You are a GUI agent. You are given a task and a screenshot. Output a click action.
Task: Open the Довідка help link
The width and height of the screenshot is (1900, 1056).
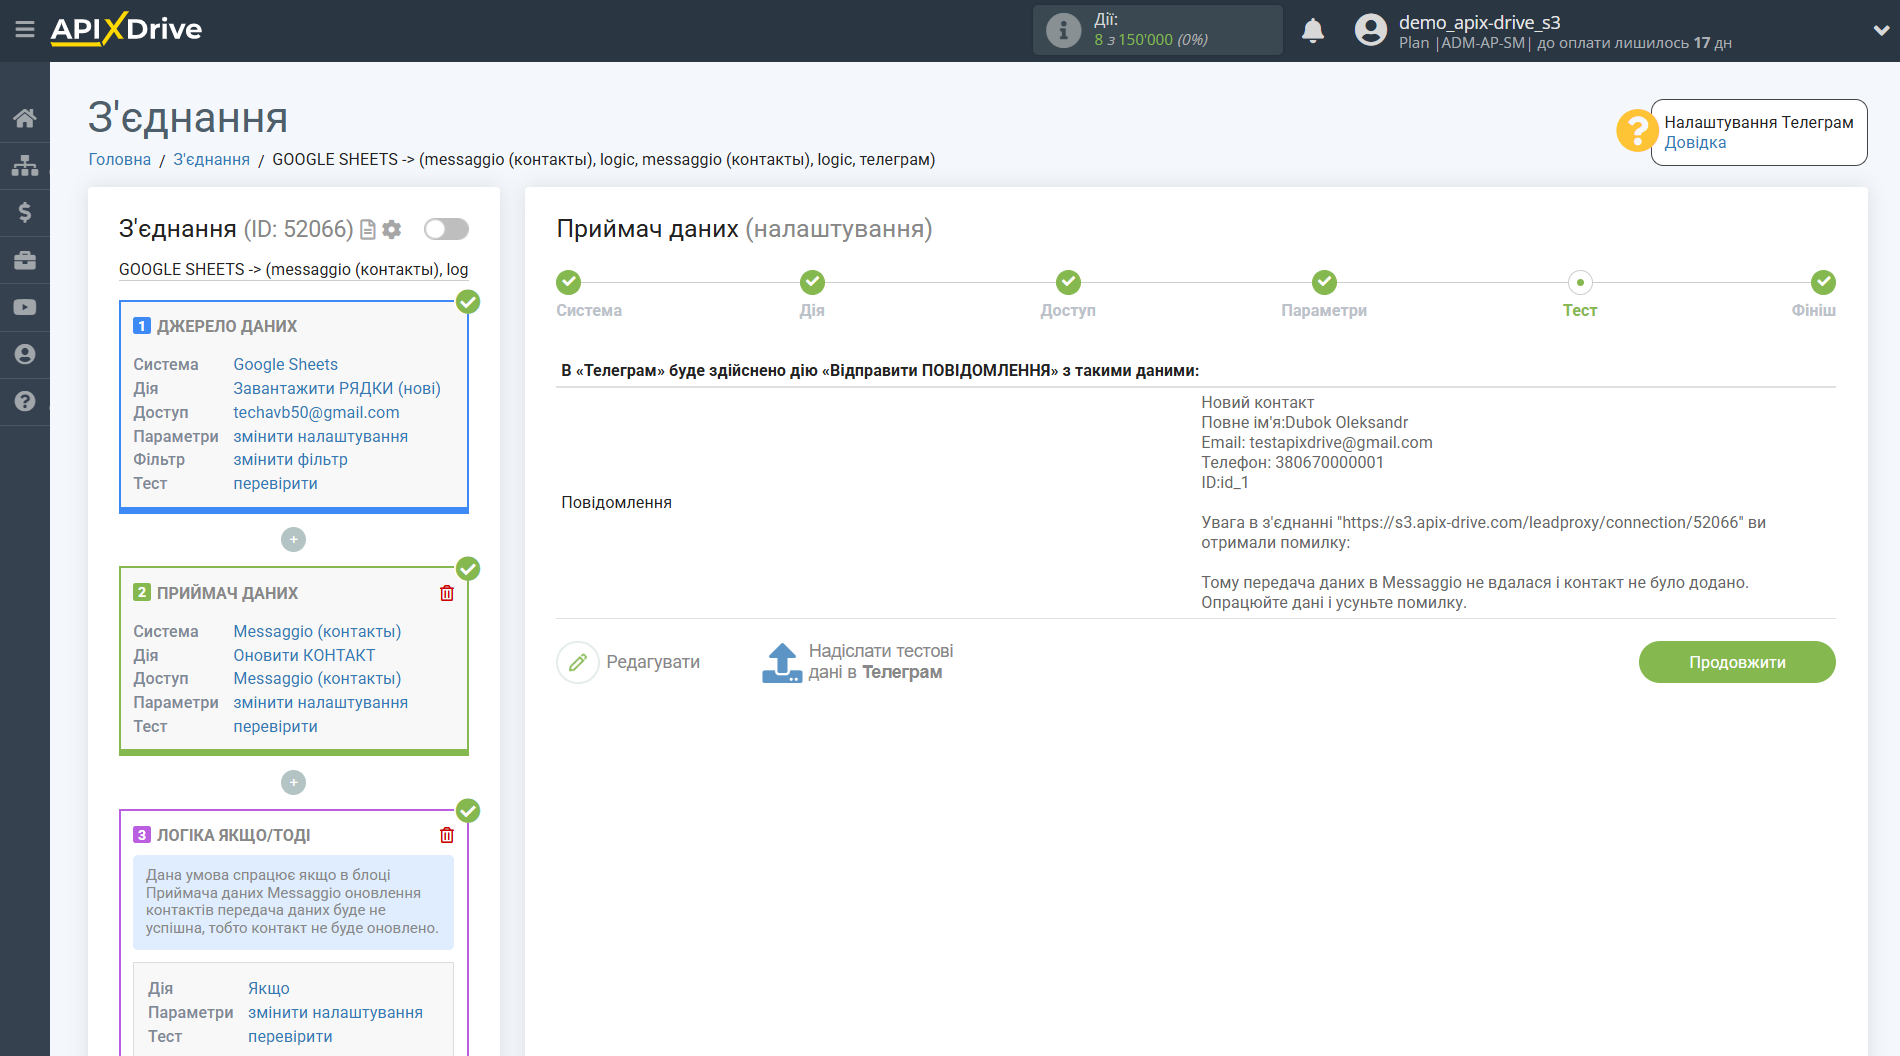1695,142
